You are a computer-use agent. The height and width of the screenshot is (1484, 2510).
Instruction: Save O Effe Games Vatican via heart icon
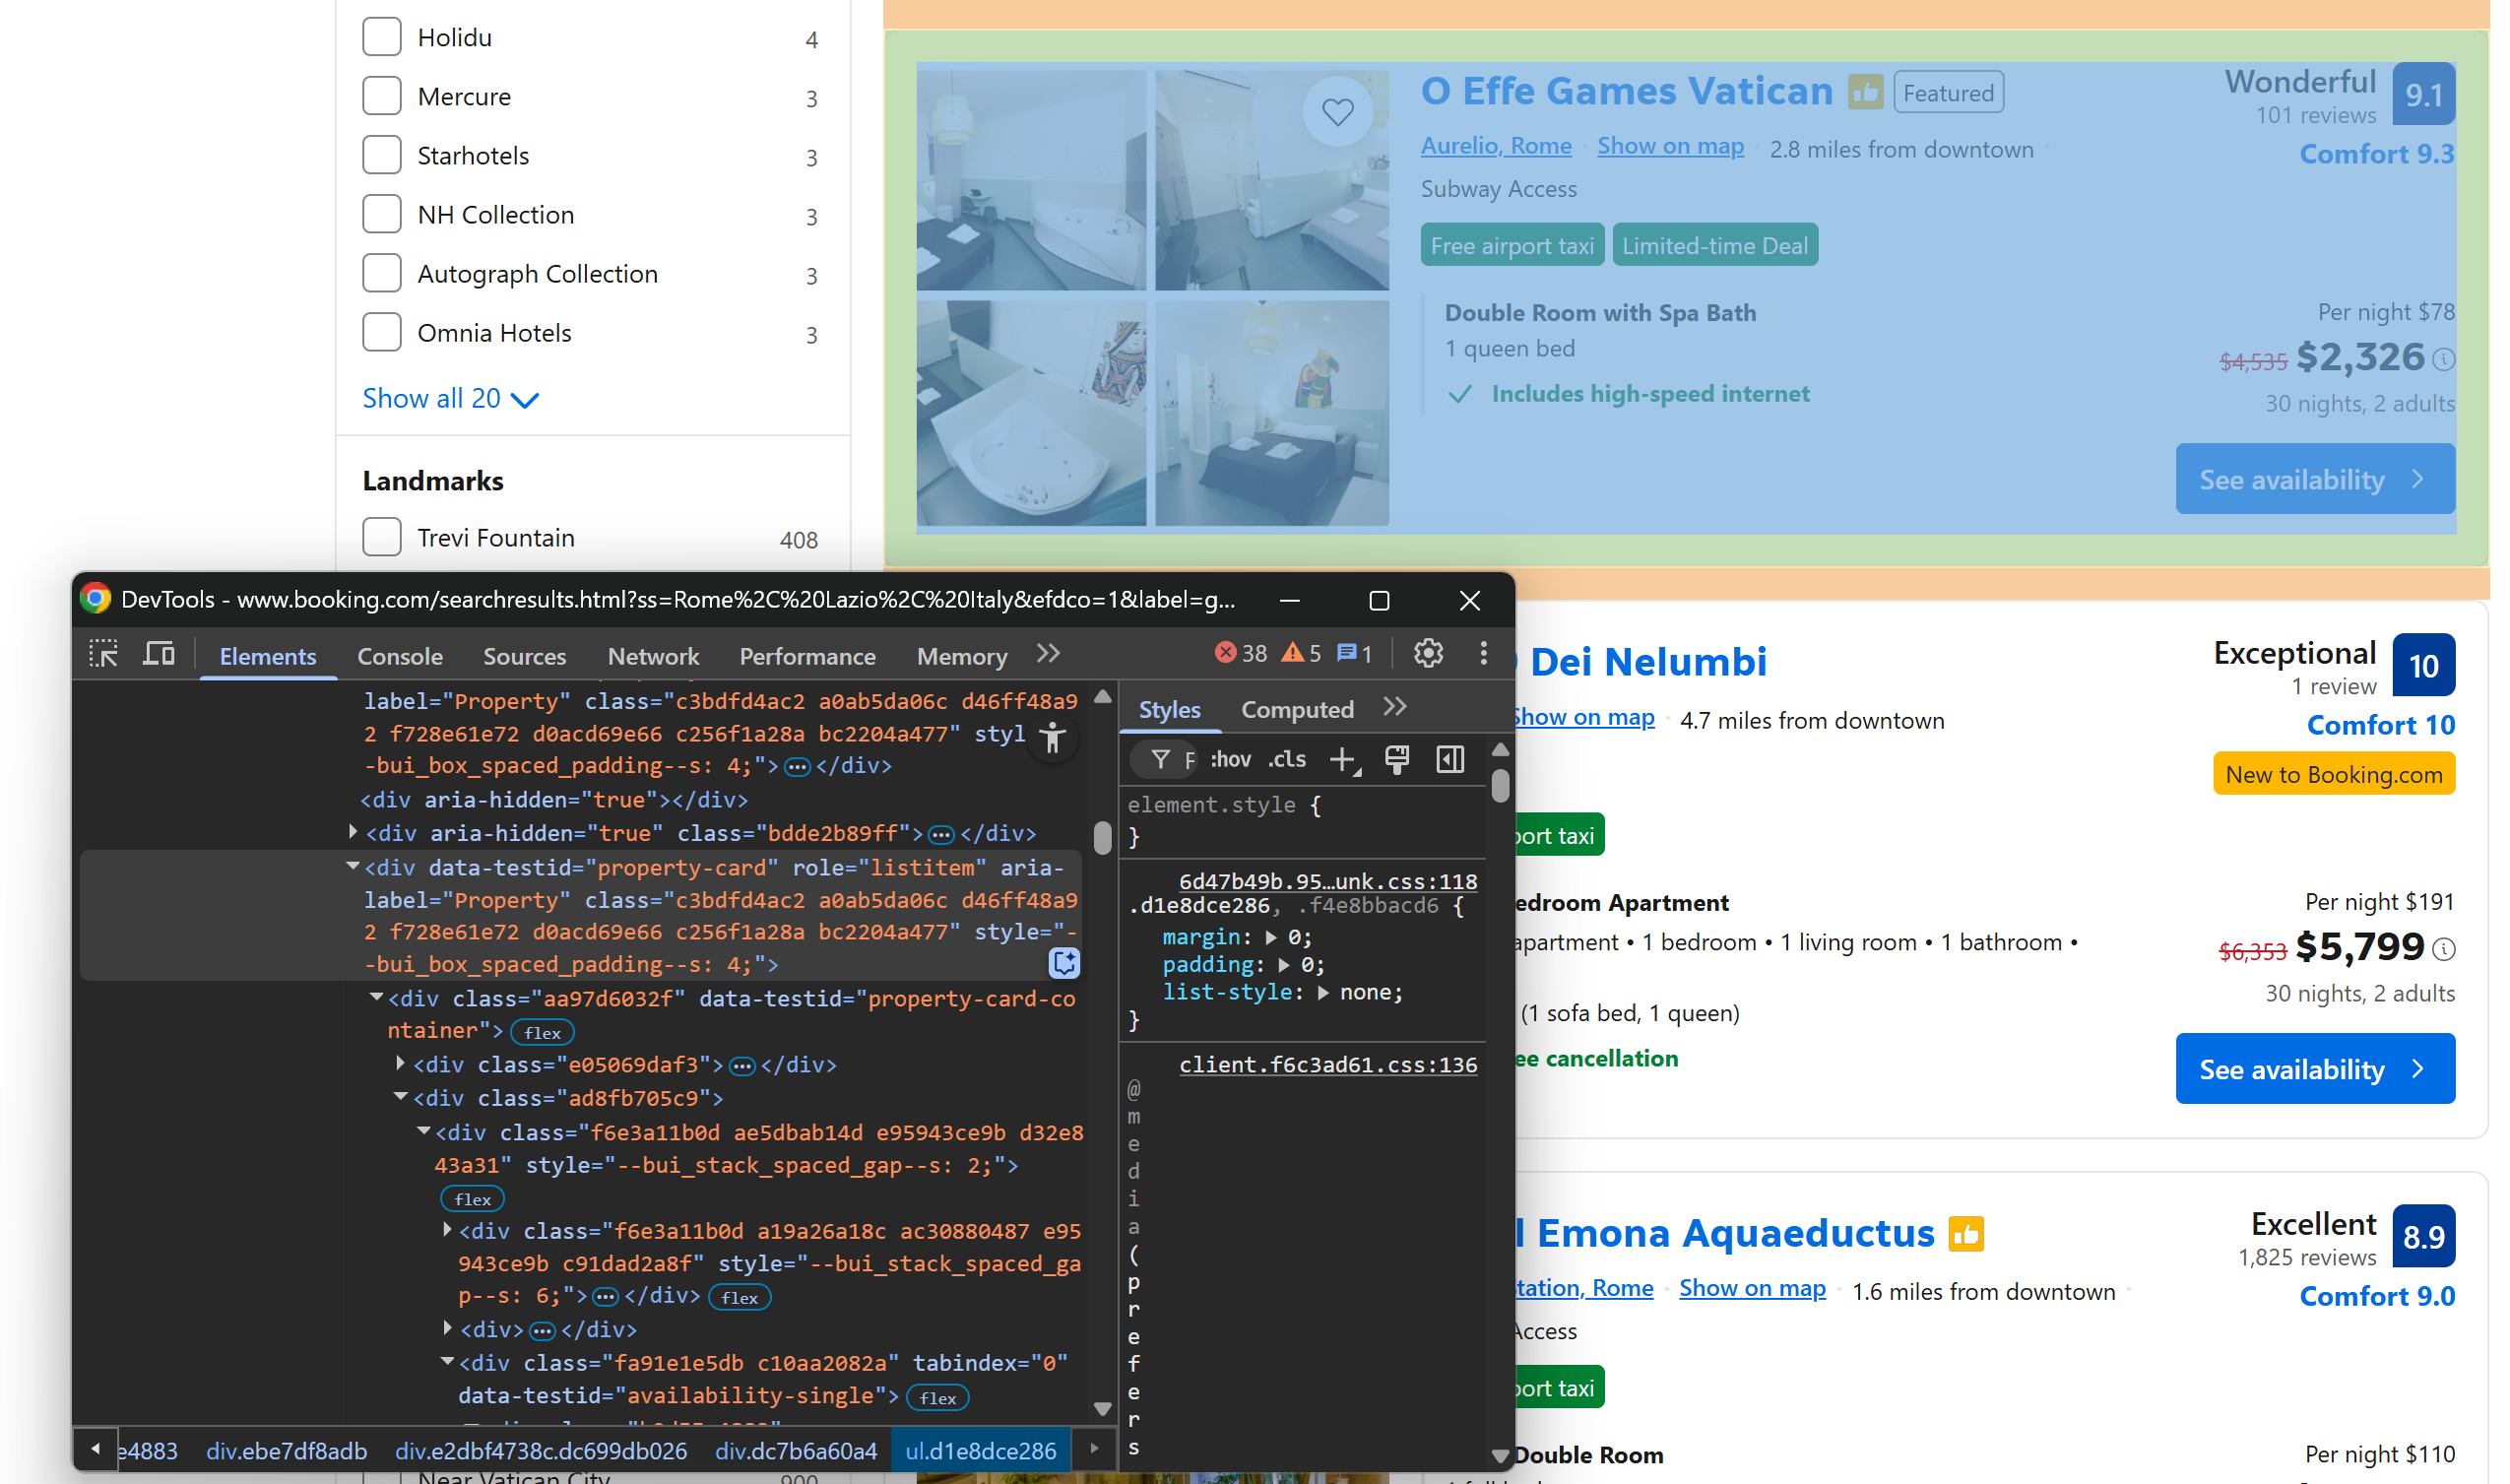[1337, 111]
